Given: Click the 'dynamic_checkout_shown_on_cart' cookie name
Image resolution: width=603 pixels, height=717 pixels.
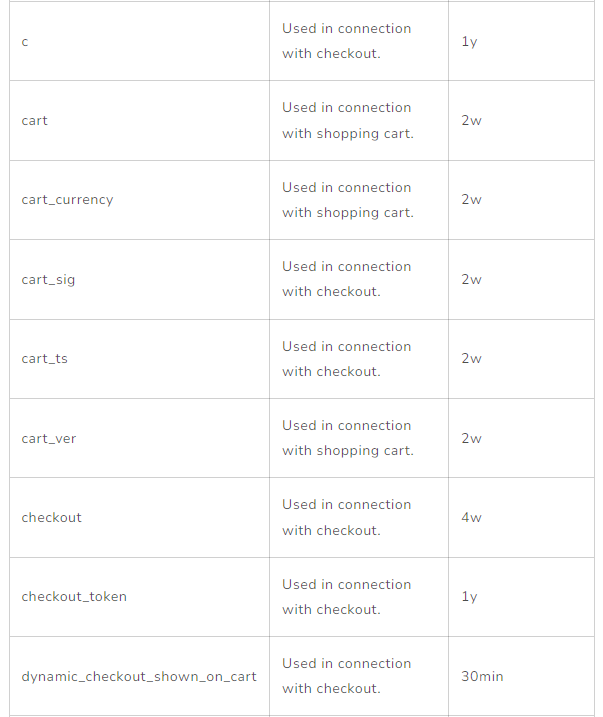Looking at the screenshot, I should pyautogui.click(x=139, y=677).
